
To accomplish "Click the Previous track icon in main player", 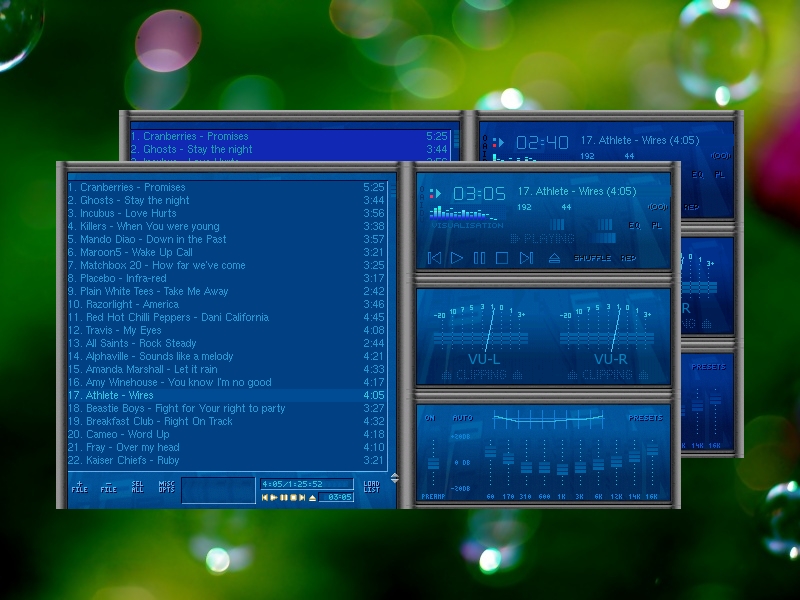I will point(434,258).
